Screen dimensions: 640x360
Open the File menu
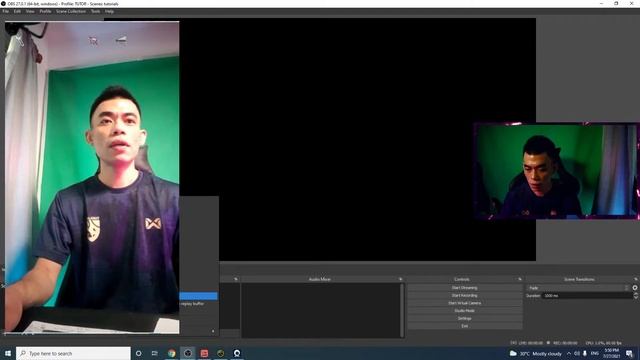click(x=6, y=11)
